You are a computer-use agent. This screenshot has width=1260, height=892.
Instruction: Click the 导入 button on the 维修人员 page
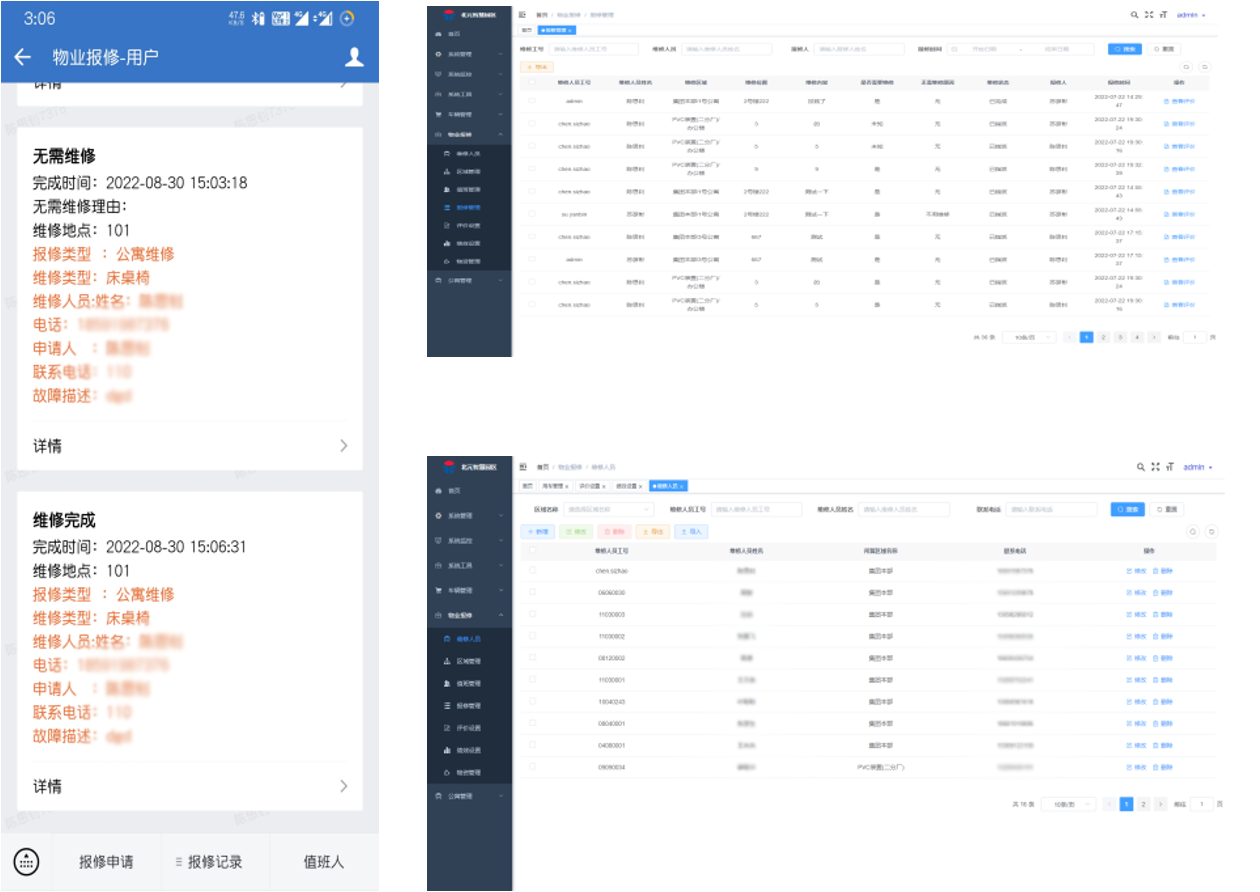click(x=690, y=532)
